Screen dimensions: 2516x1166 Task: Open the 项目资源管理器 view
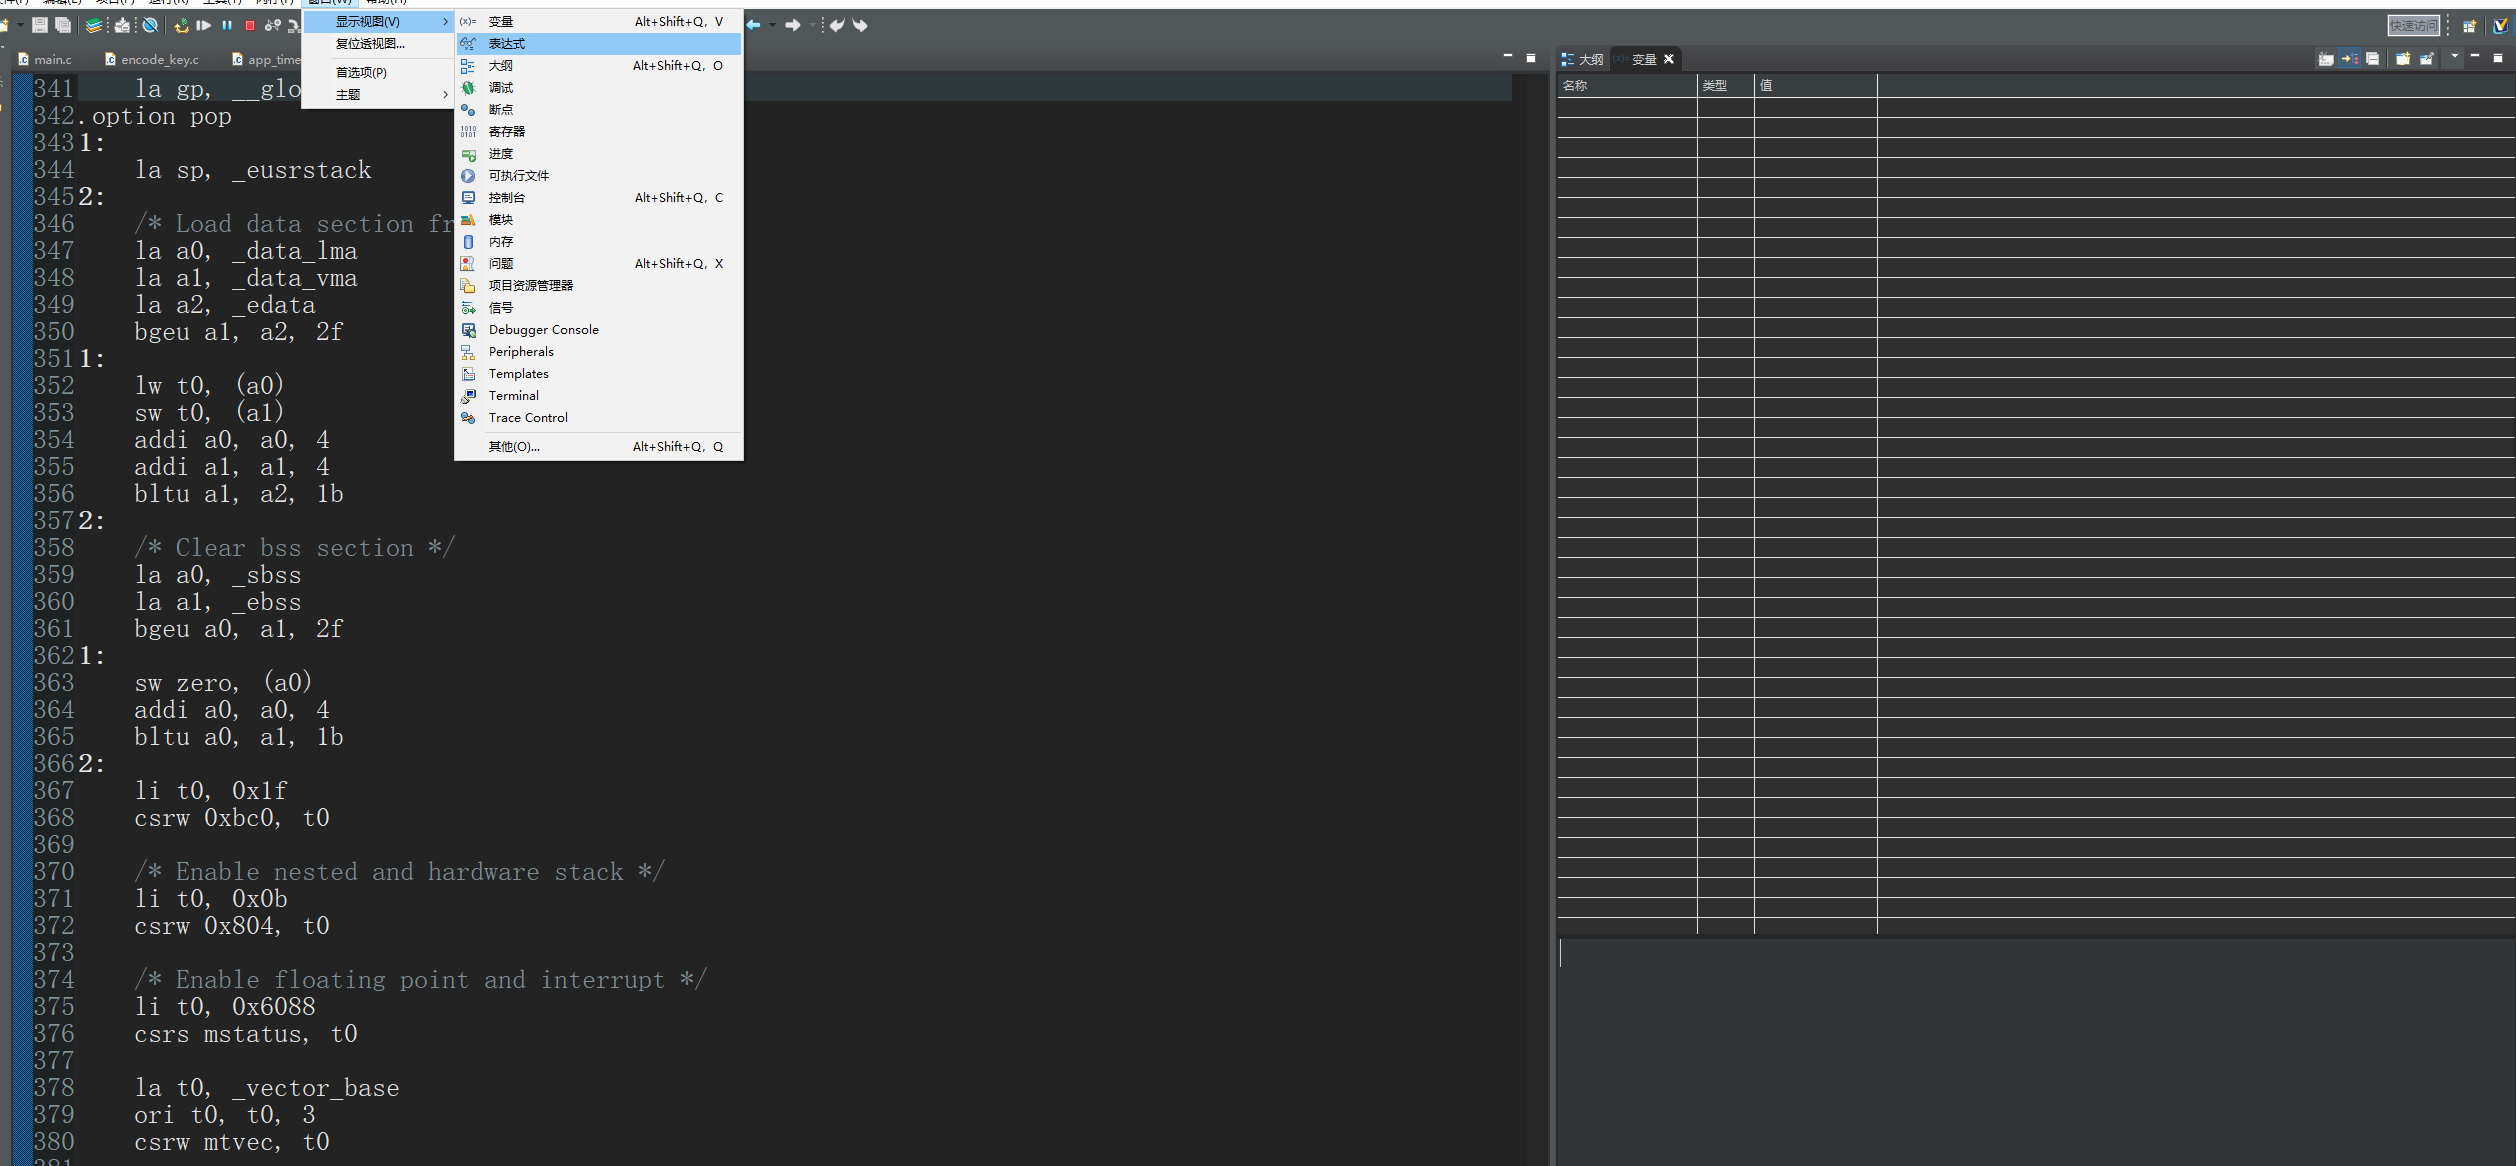[599, 285]
